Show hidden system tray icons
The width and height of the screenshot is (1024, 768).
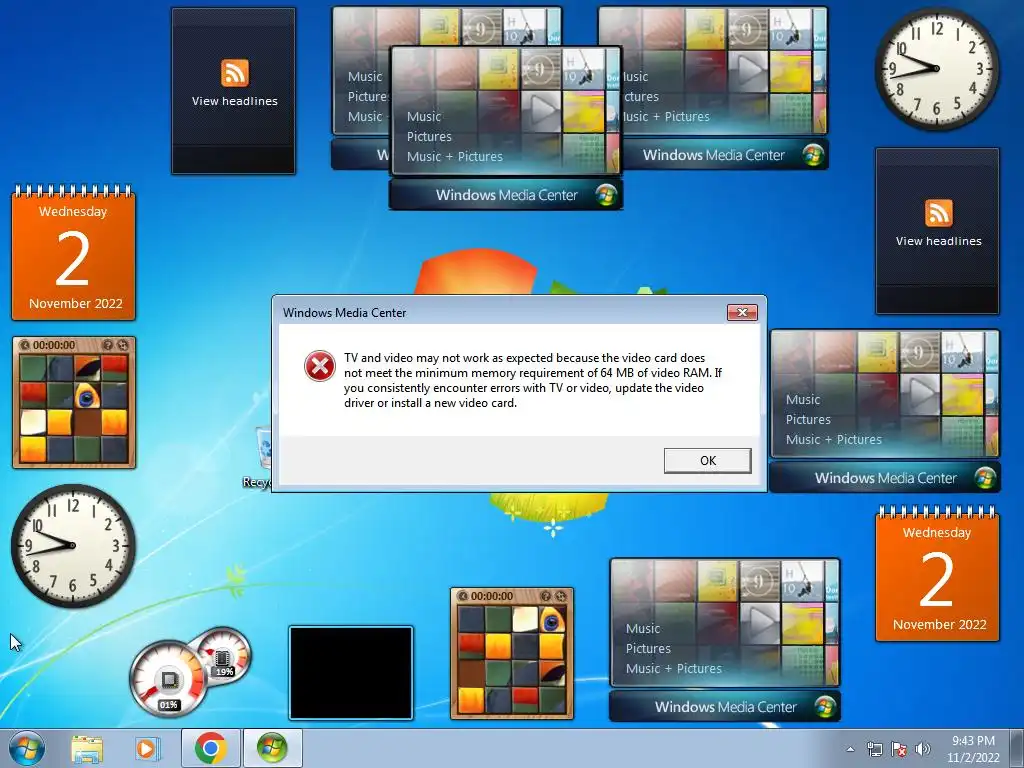coord(850,749)
